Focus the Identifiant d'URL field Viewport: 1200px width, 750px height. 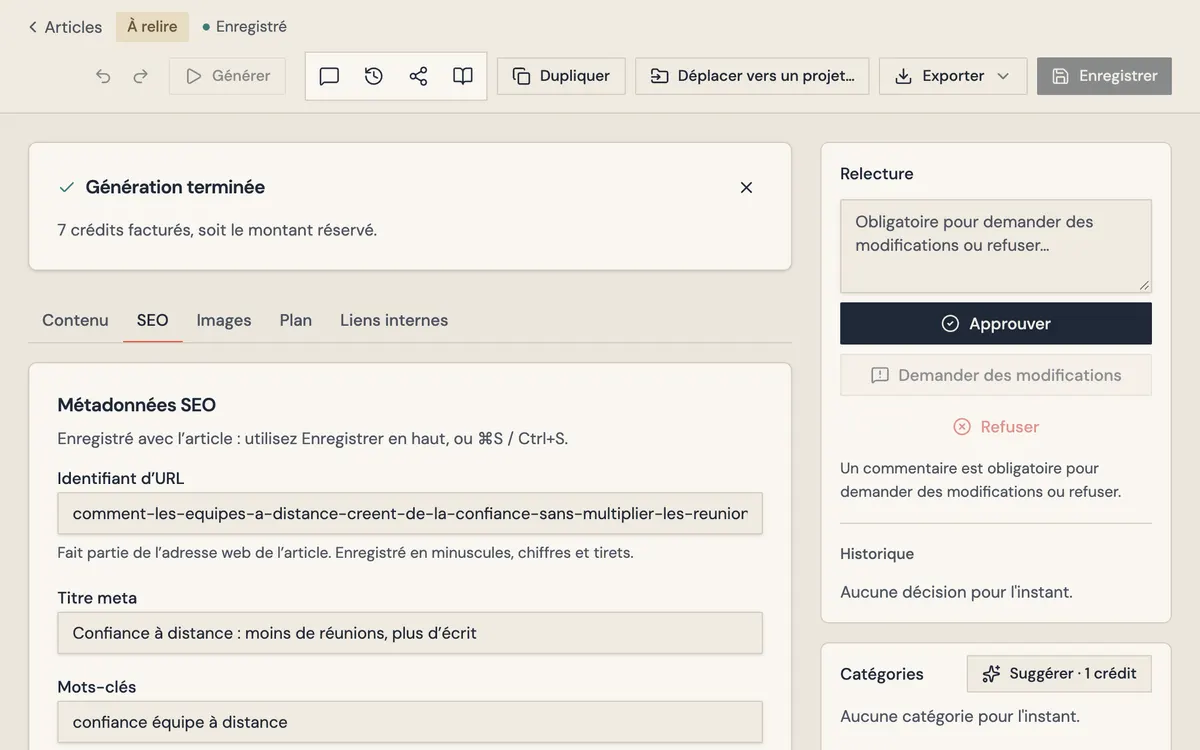(x=410, y=513)
